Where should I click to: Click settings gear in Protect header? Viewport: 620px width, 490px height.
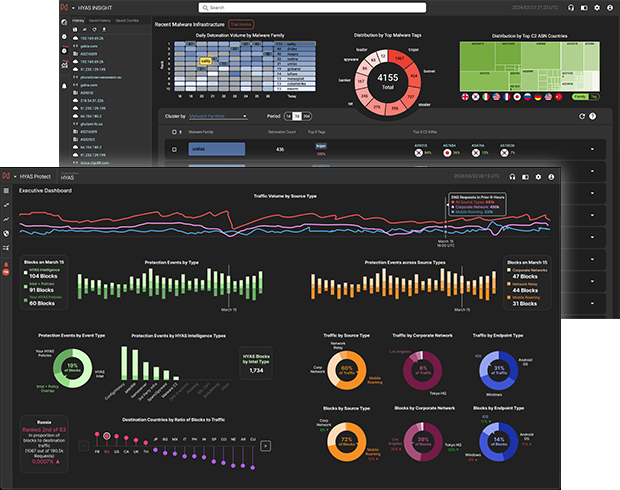538,177
